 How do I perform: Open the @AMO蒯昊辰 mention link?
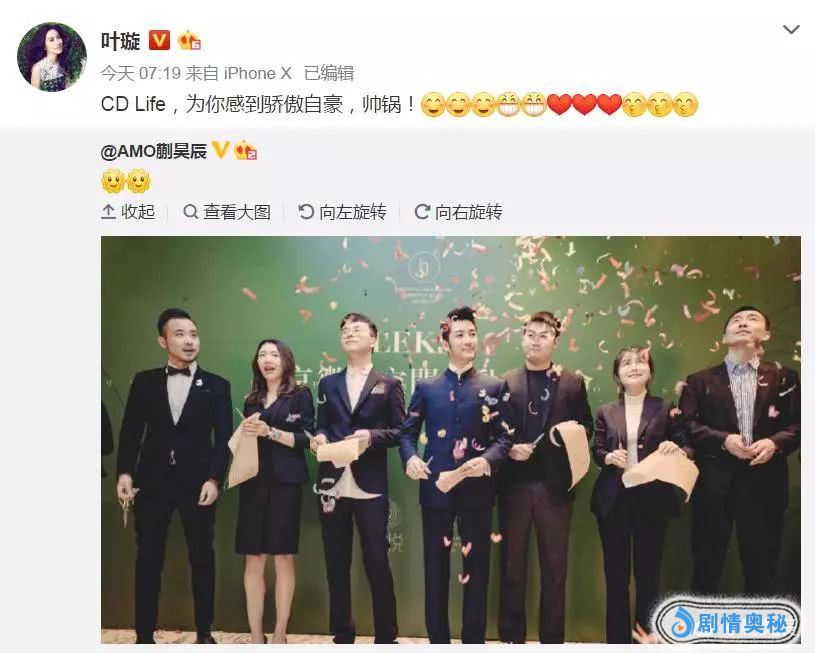pyautogui.click(x=154, y=151)
